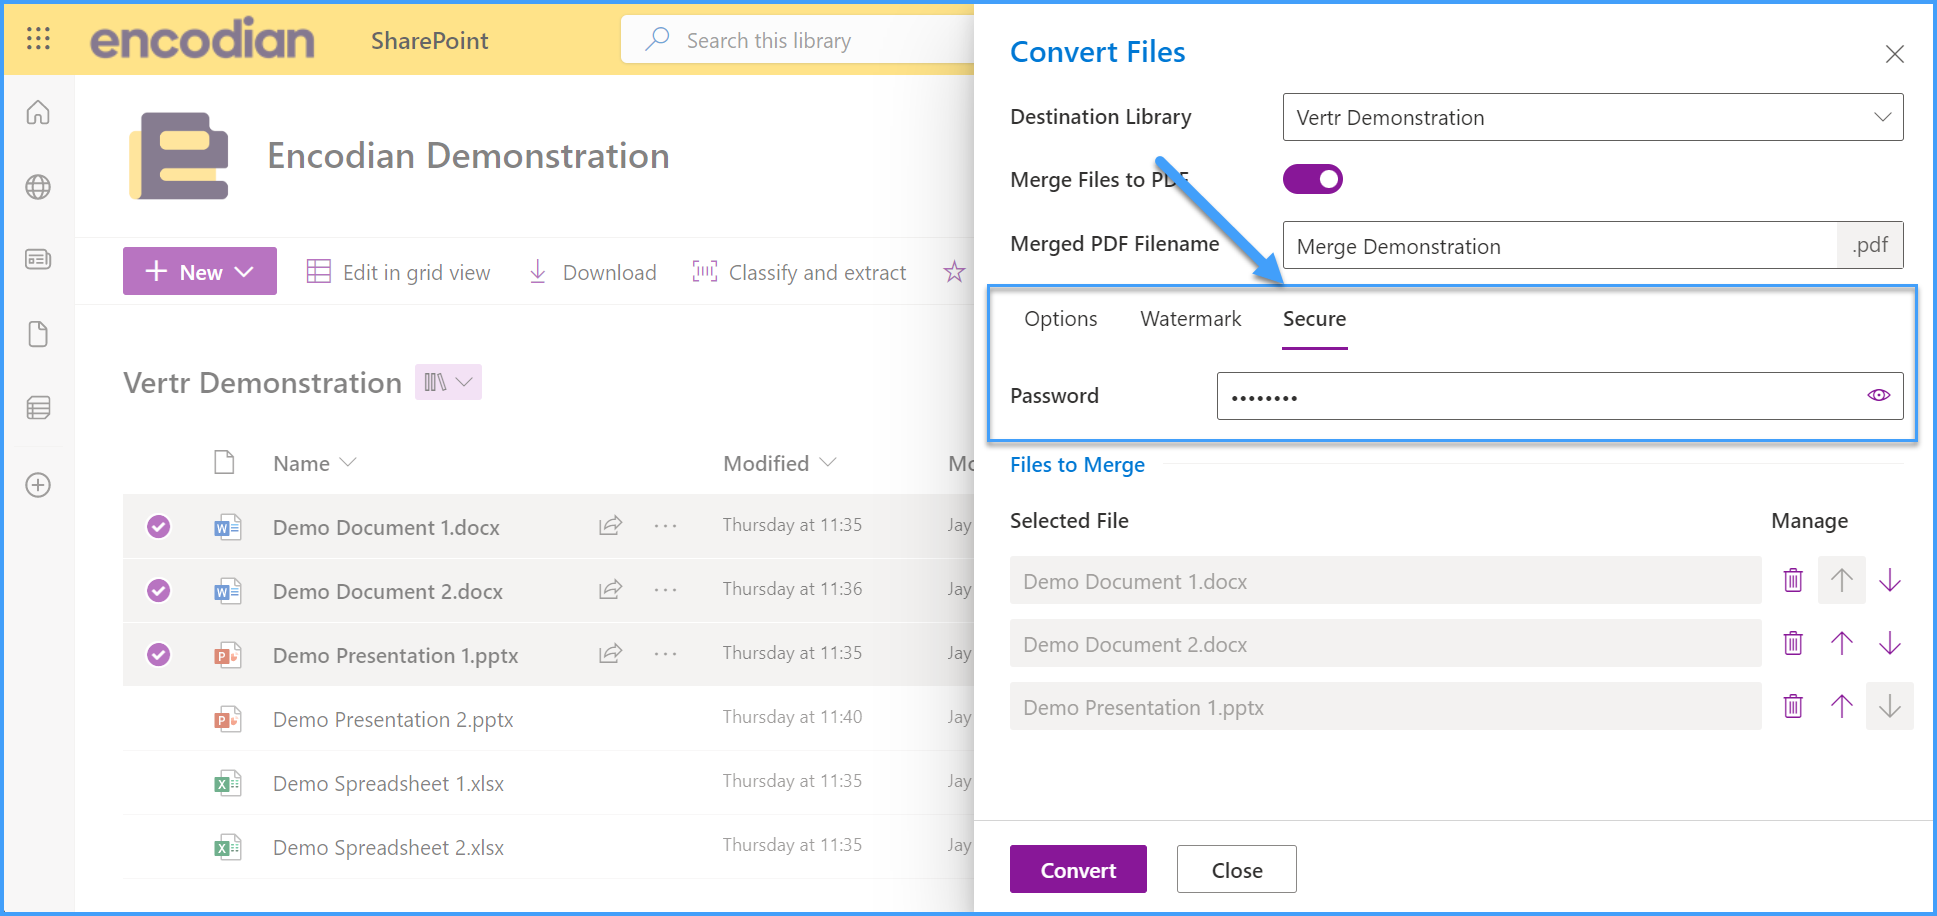This screenshot has width=1937, height=916.
Task: Click Edit in grid view
Action: [398, 272]
